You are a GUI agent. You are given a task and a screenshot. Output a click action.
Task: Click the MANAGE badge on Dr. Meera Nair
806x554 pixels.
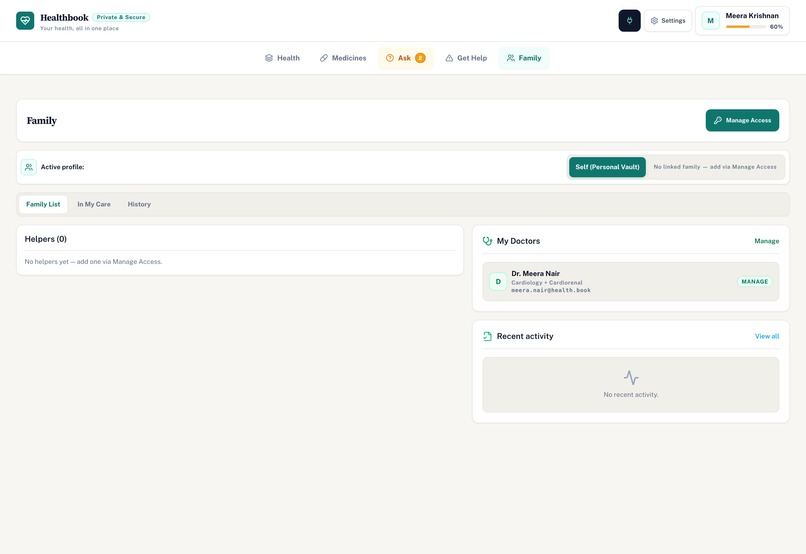(x=754, y=282)
